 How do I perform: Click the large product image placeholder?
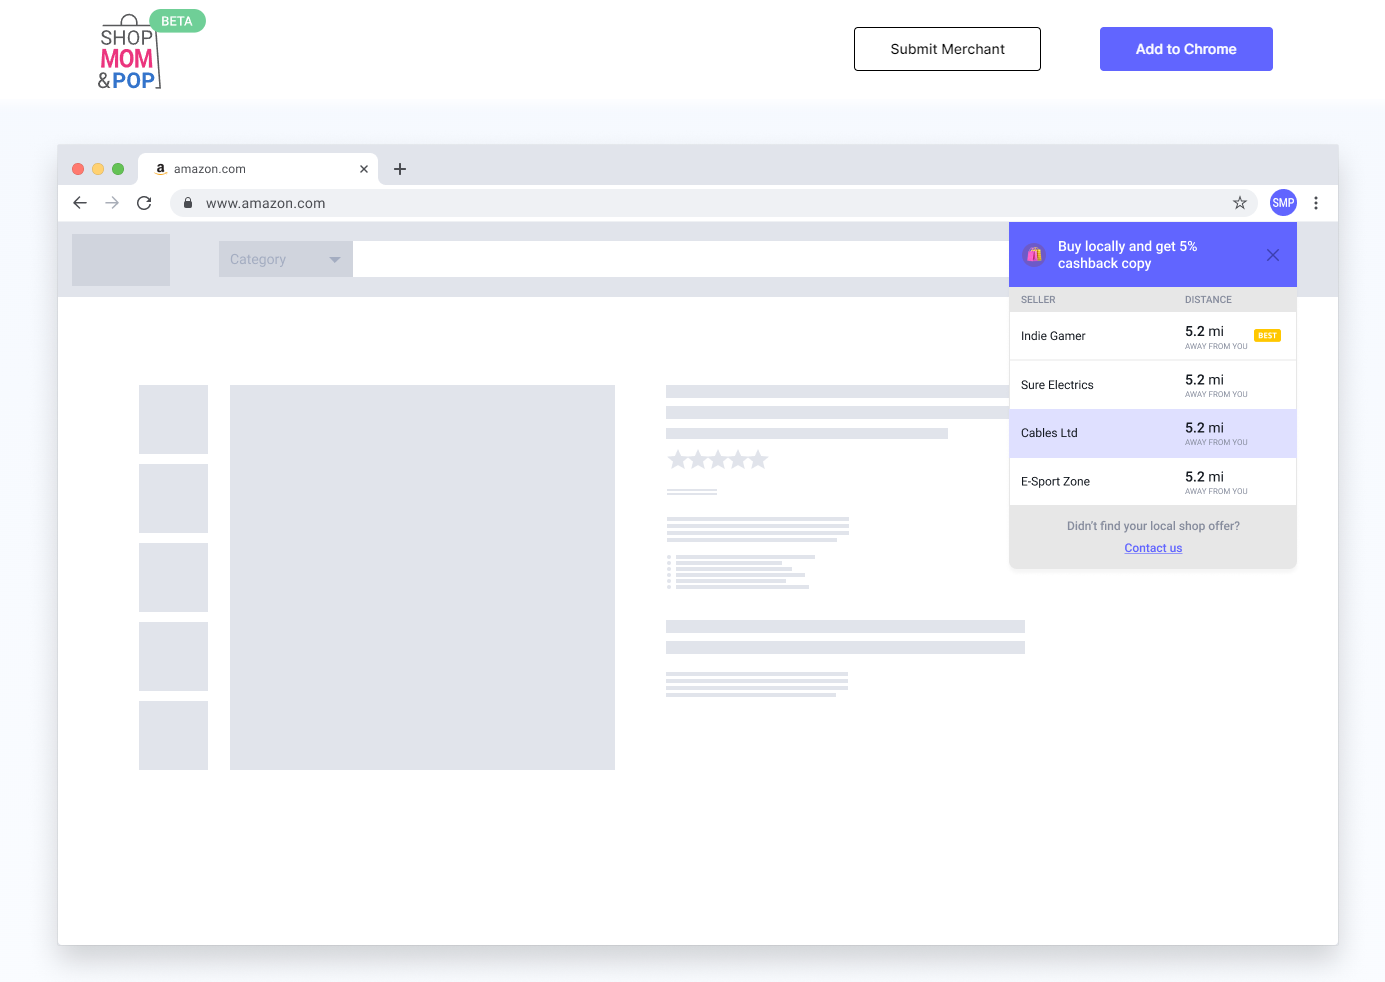pyautogui.click(x=422, y=577)
